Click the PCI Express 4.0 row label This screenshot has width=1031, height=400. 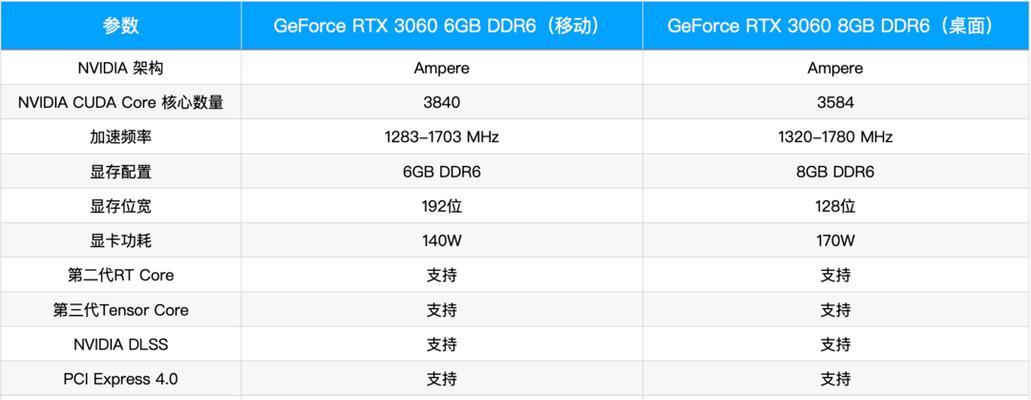[x=120, y=379]
